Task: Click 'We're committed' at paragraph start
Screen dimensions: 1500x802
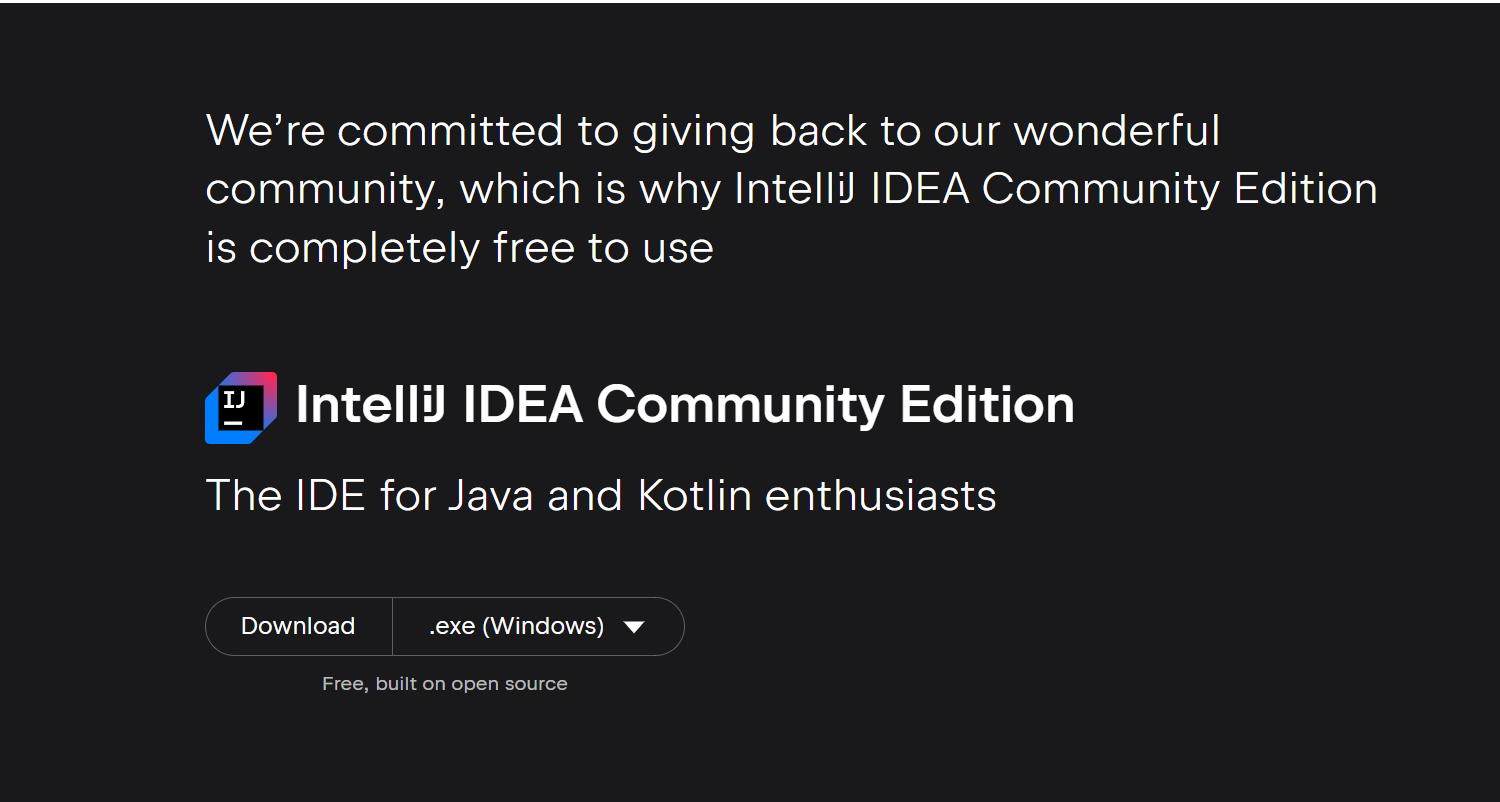Action: click(385, 131)
